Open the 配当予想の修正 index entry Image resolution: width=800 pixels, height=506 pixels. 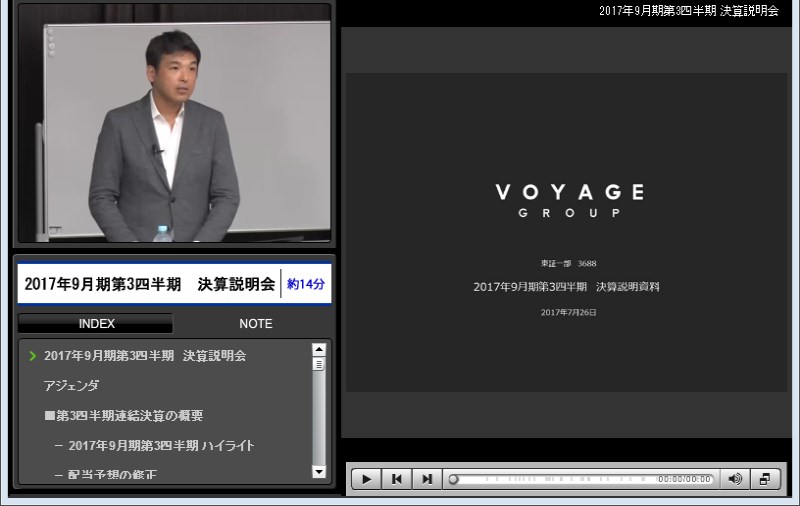(x=112, y=474)
